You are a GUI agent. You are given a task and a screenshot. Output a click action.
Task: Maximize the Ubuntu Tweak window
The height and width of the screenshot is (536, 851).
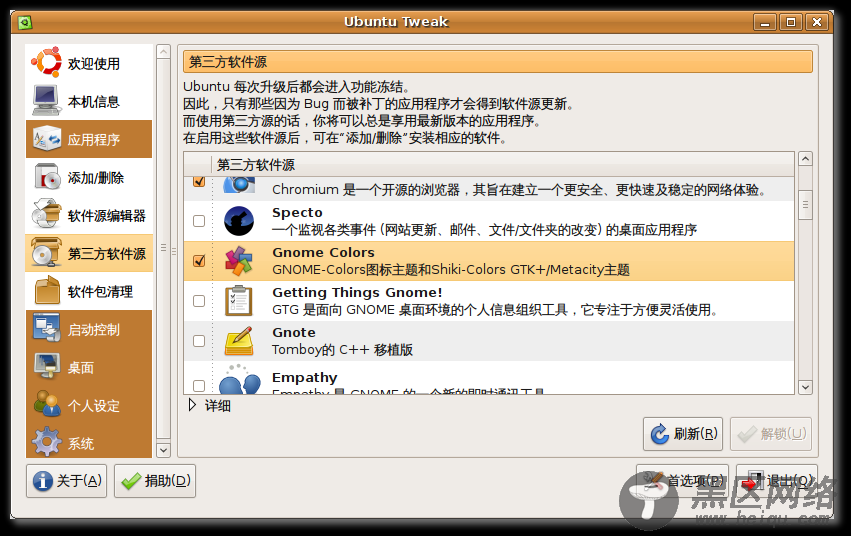791,22
